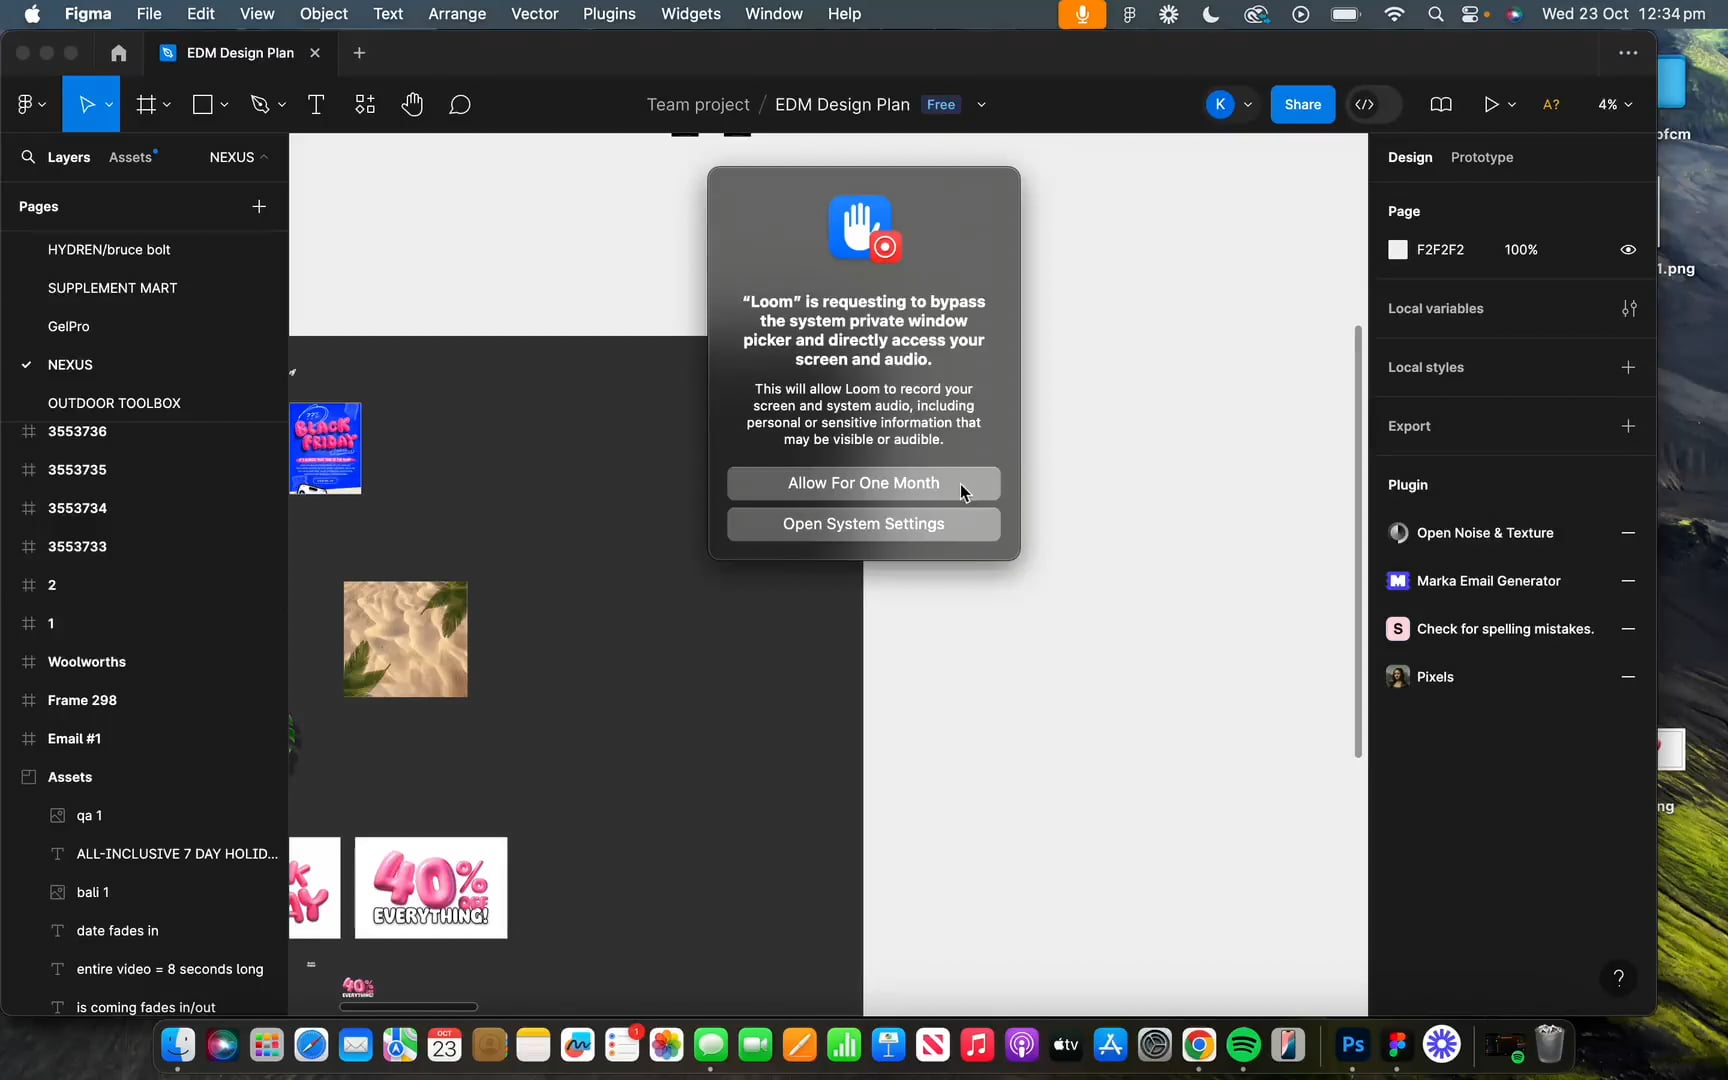Image resolution: width=1728 pixels, height=1080 pixels.
Task: Open a new tab with plus
Action: [359, 53]
